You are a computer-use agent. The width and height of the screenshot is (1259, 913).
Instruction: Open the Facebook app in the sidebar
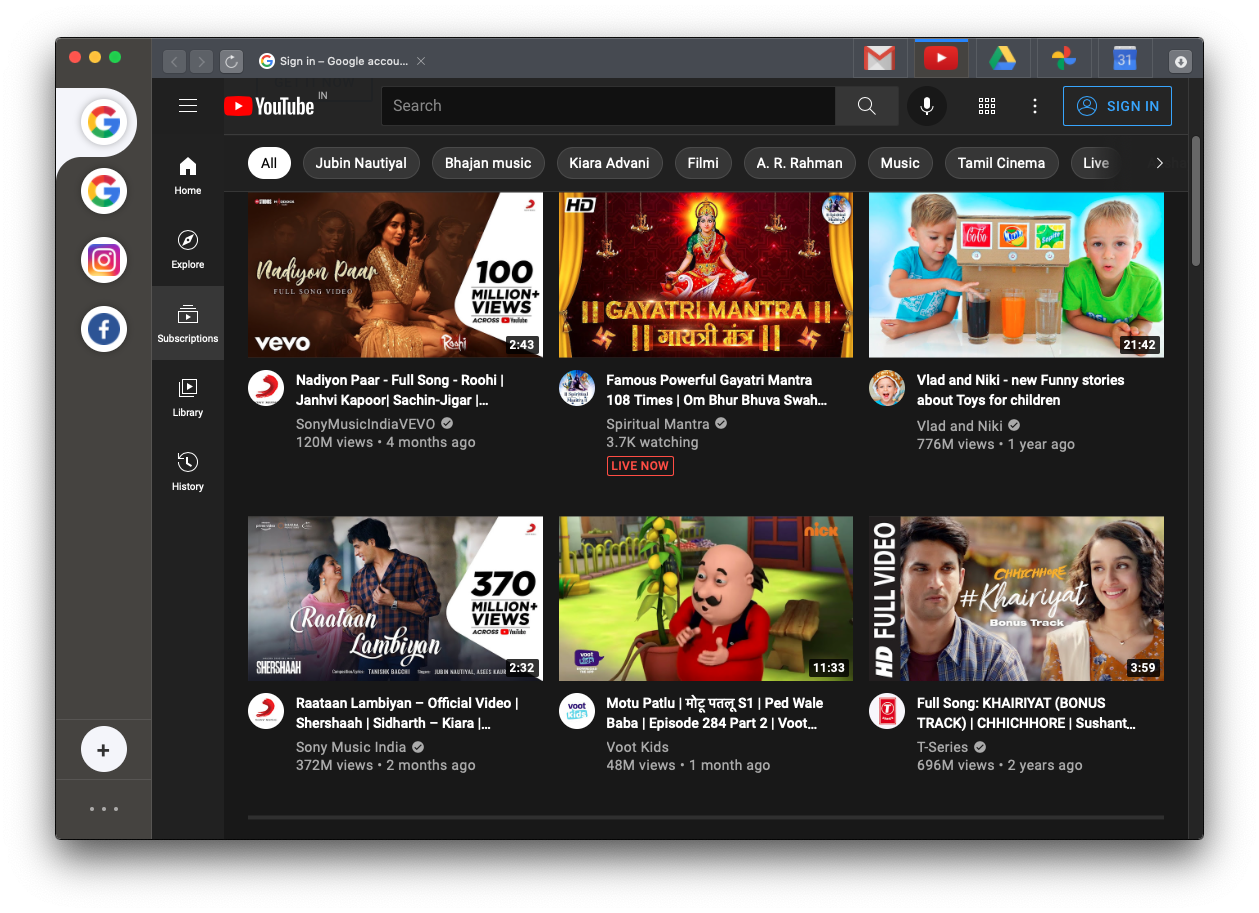click(x=104, y=329)
